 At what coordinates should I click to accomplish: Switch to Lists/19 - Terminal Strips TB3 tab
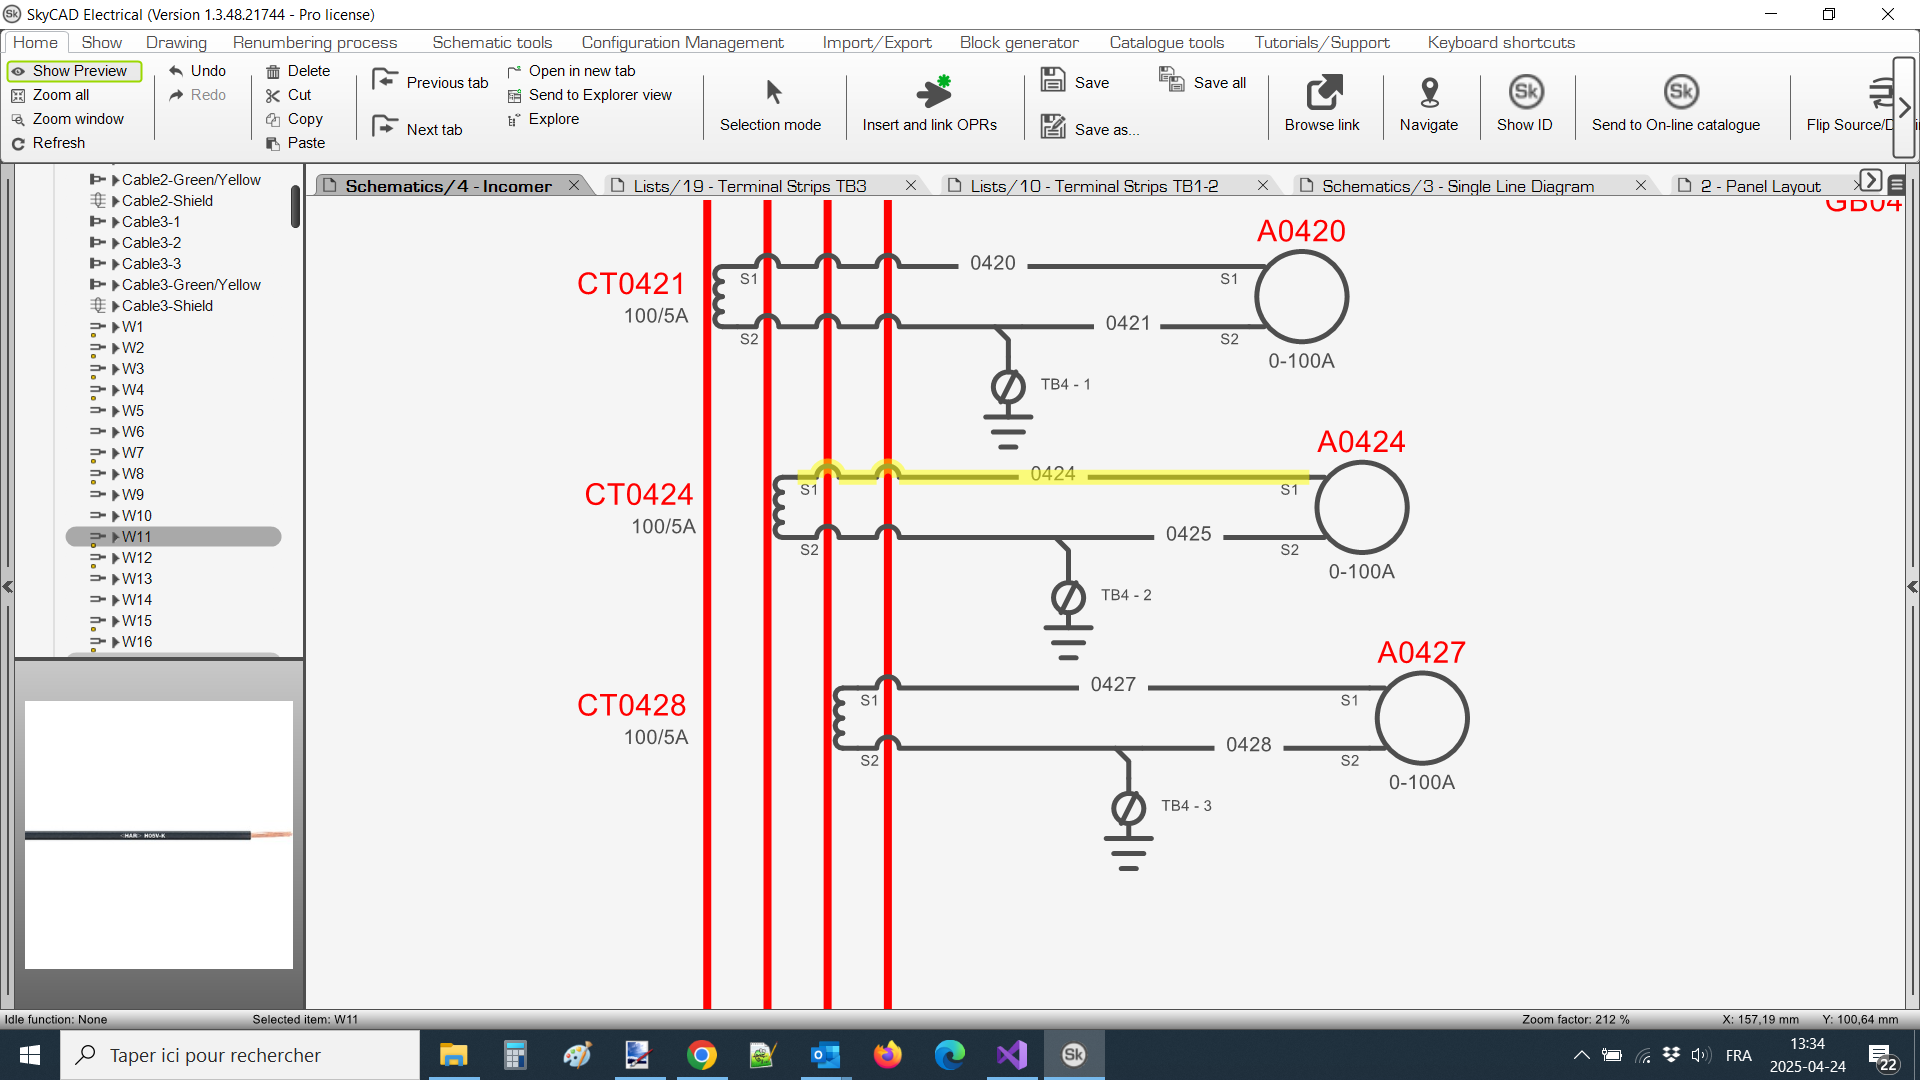[750, 186]
